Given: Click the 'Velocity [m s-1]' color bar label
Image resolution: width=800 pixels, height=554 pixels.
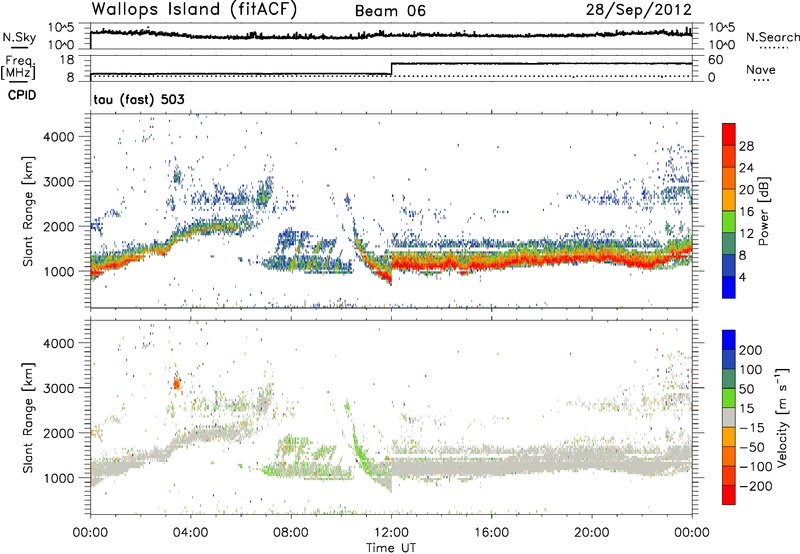Looking at the screenshot, I should 782,417.
